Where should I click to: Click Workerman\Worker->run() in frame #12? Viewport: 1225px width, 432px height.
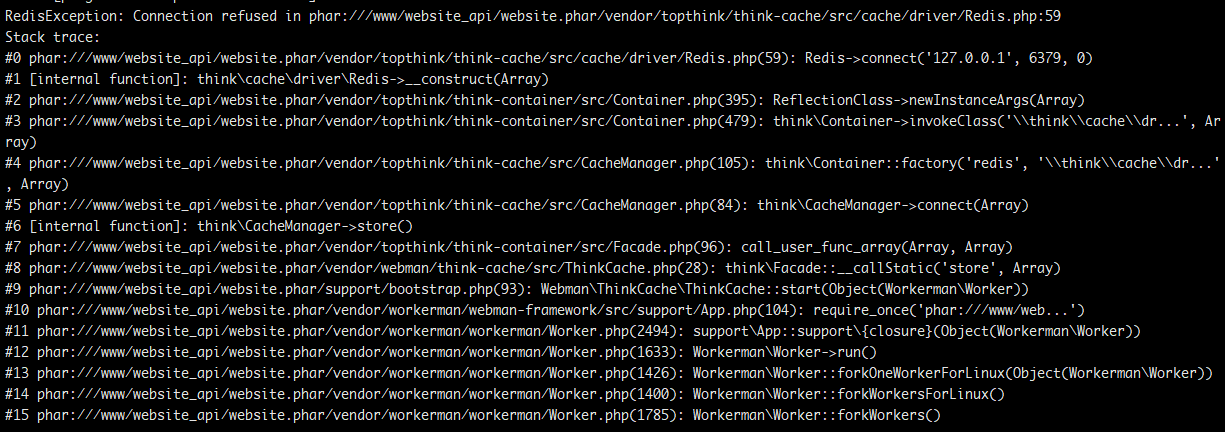click(x=784, y=352)
